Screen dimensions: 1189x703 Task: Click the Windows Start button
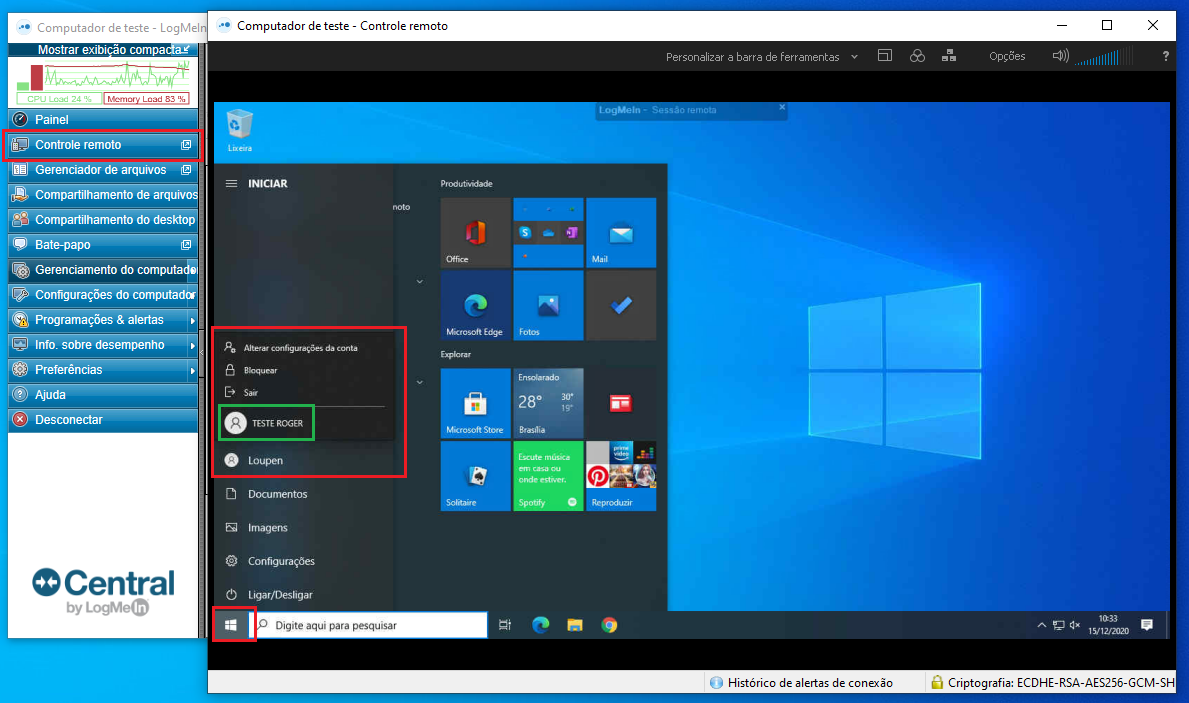231,625
